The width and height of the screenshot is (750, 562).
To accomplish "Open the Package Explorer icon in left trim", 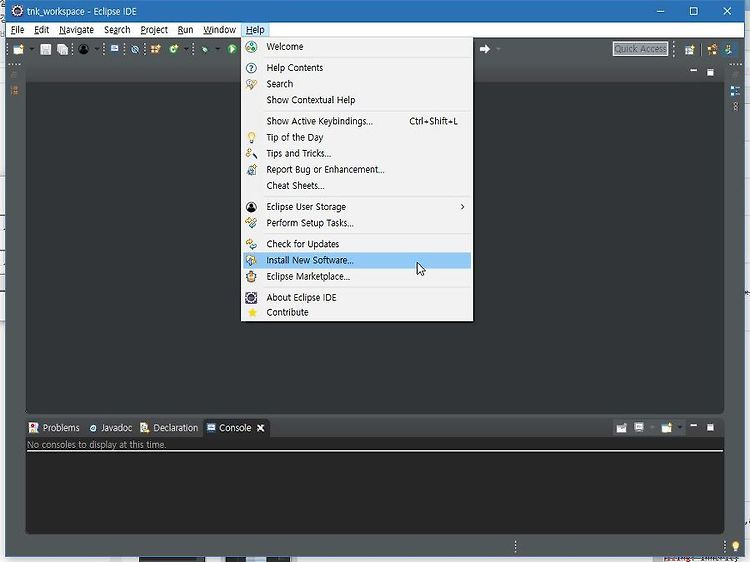I will pyautogui.click(x=14, y=90).
